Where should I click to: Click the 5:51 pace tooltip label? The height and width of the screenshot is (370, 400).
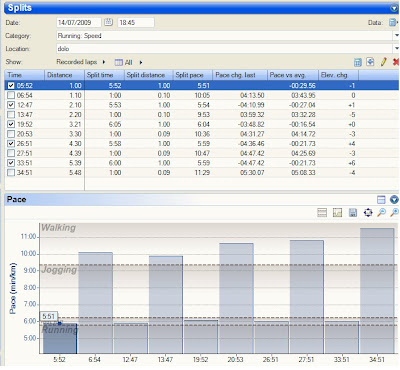click(49, 316)
